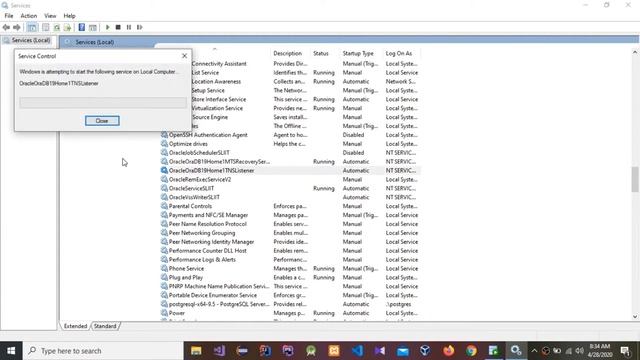The image size is (640, 360).
Task: Open Firefox from the taskbar
Action: 449,351
